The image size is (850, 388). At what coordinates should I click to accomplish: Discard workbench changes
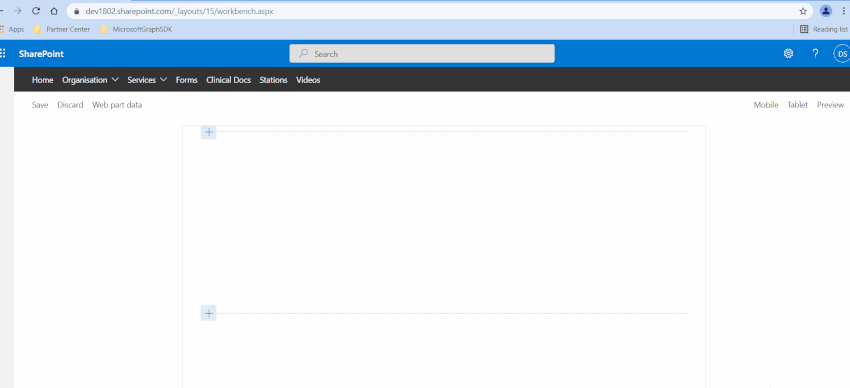(x=70, y=105)
